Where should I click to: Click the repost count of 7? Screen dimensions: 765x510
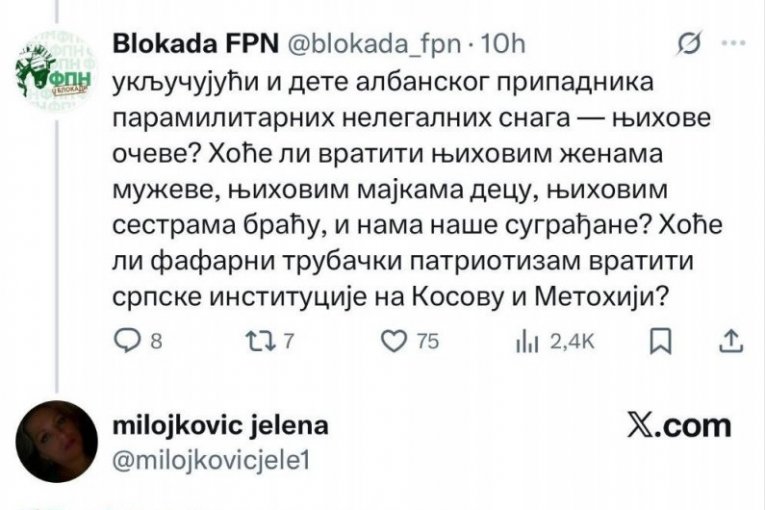[x=288, y=343]
